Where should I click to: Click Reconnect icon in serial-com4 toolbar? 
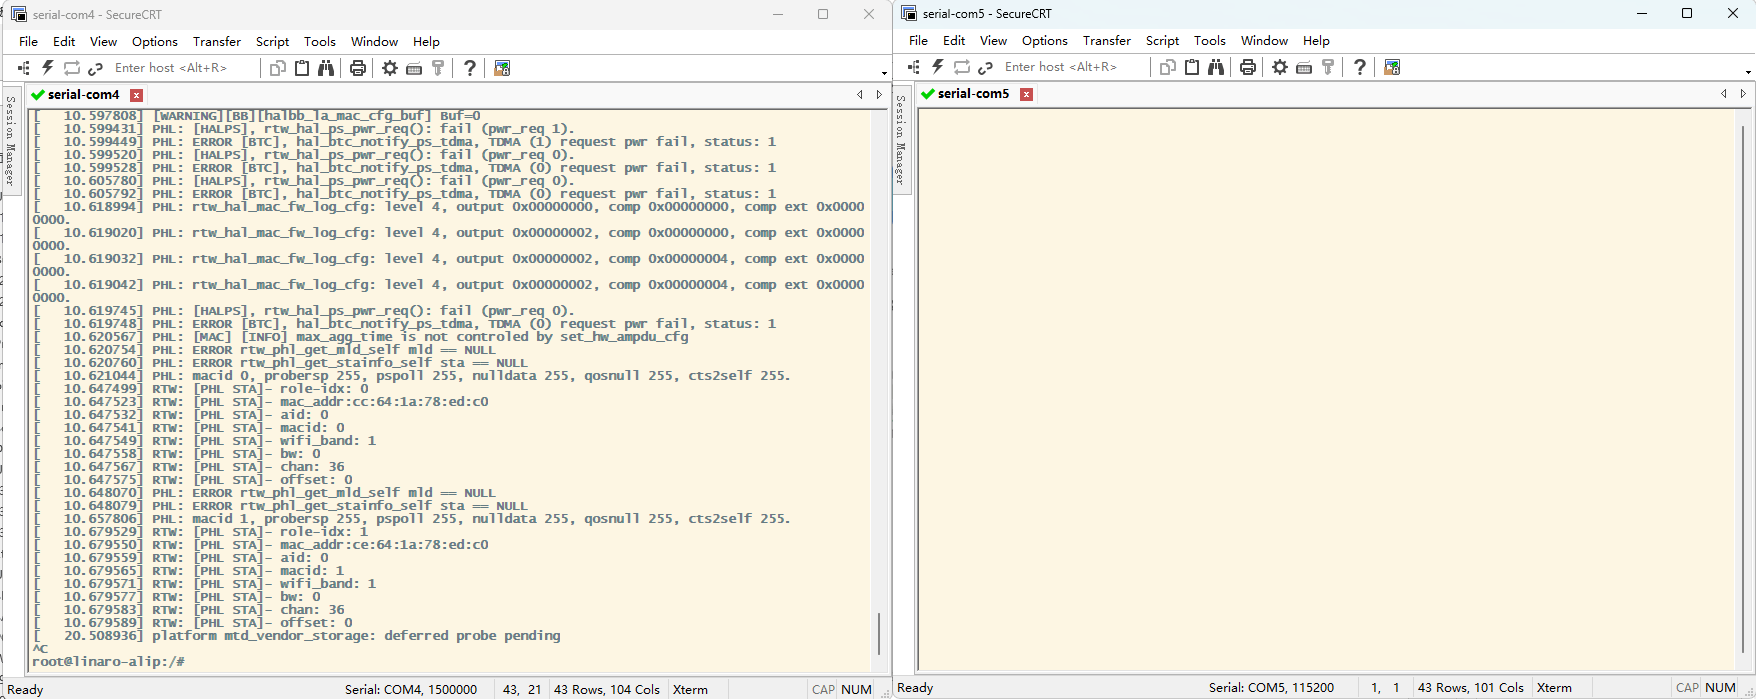pyautogui.click(x=72, y=68)
